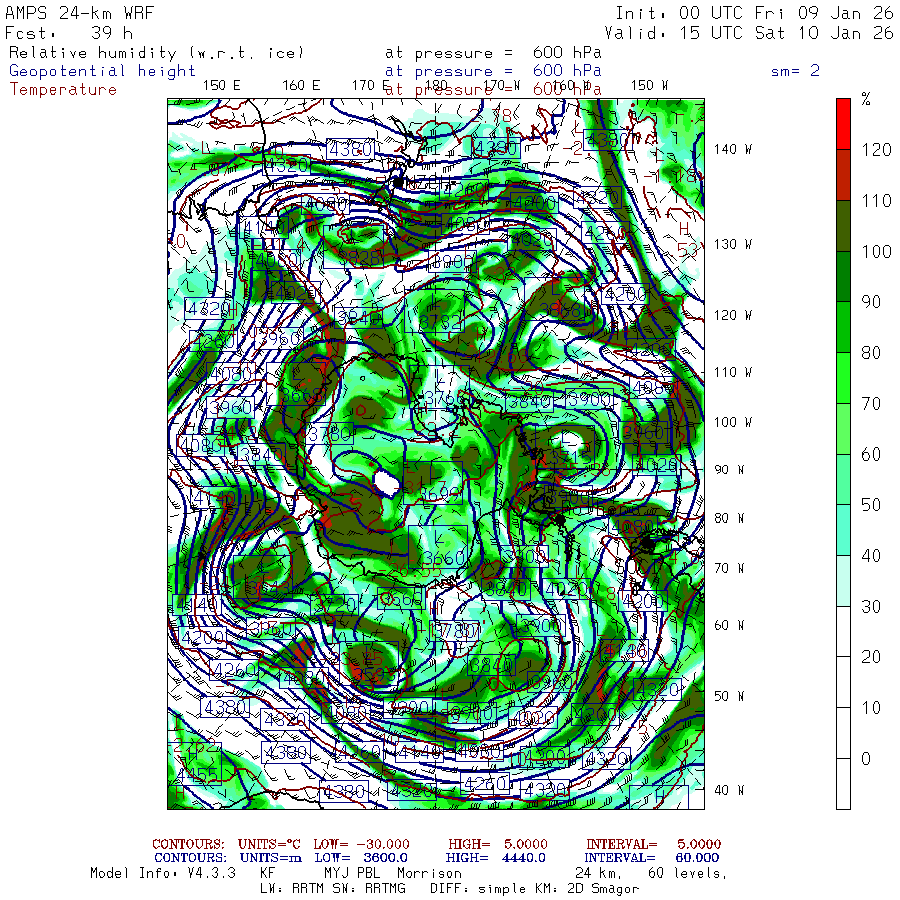
Task: Click the '3828' contour label on the map
Action: tap(359, 257)
